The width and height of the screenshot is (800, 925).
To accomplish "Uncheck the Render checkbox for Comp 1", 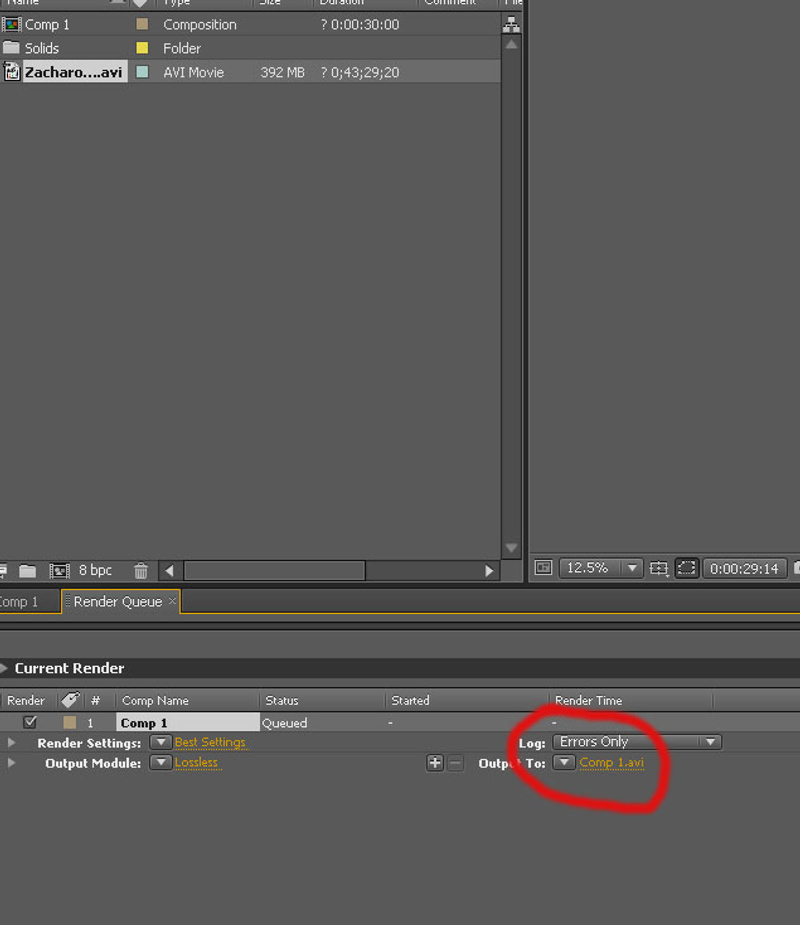I will tap(30, 722).
